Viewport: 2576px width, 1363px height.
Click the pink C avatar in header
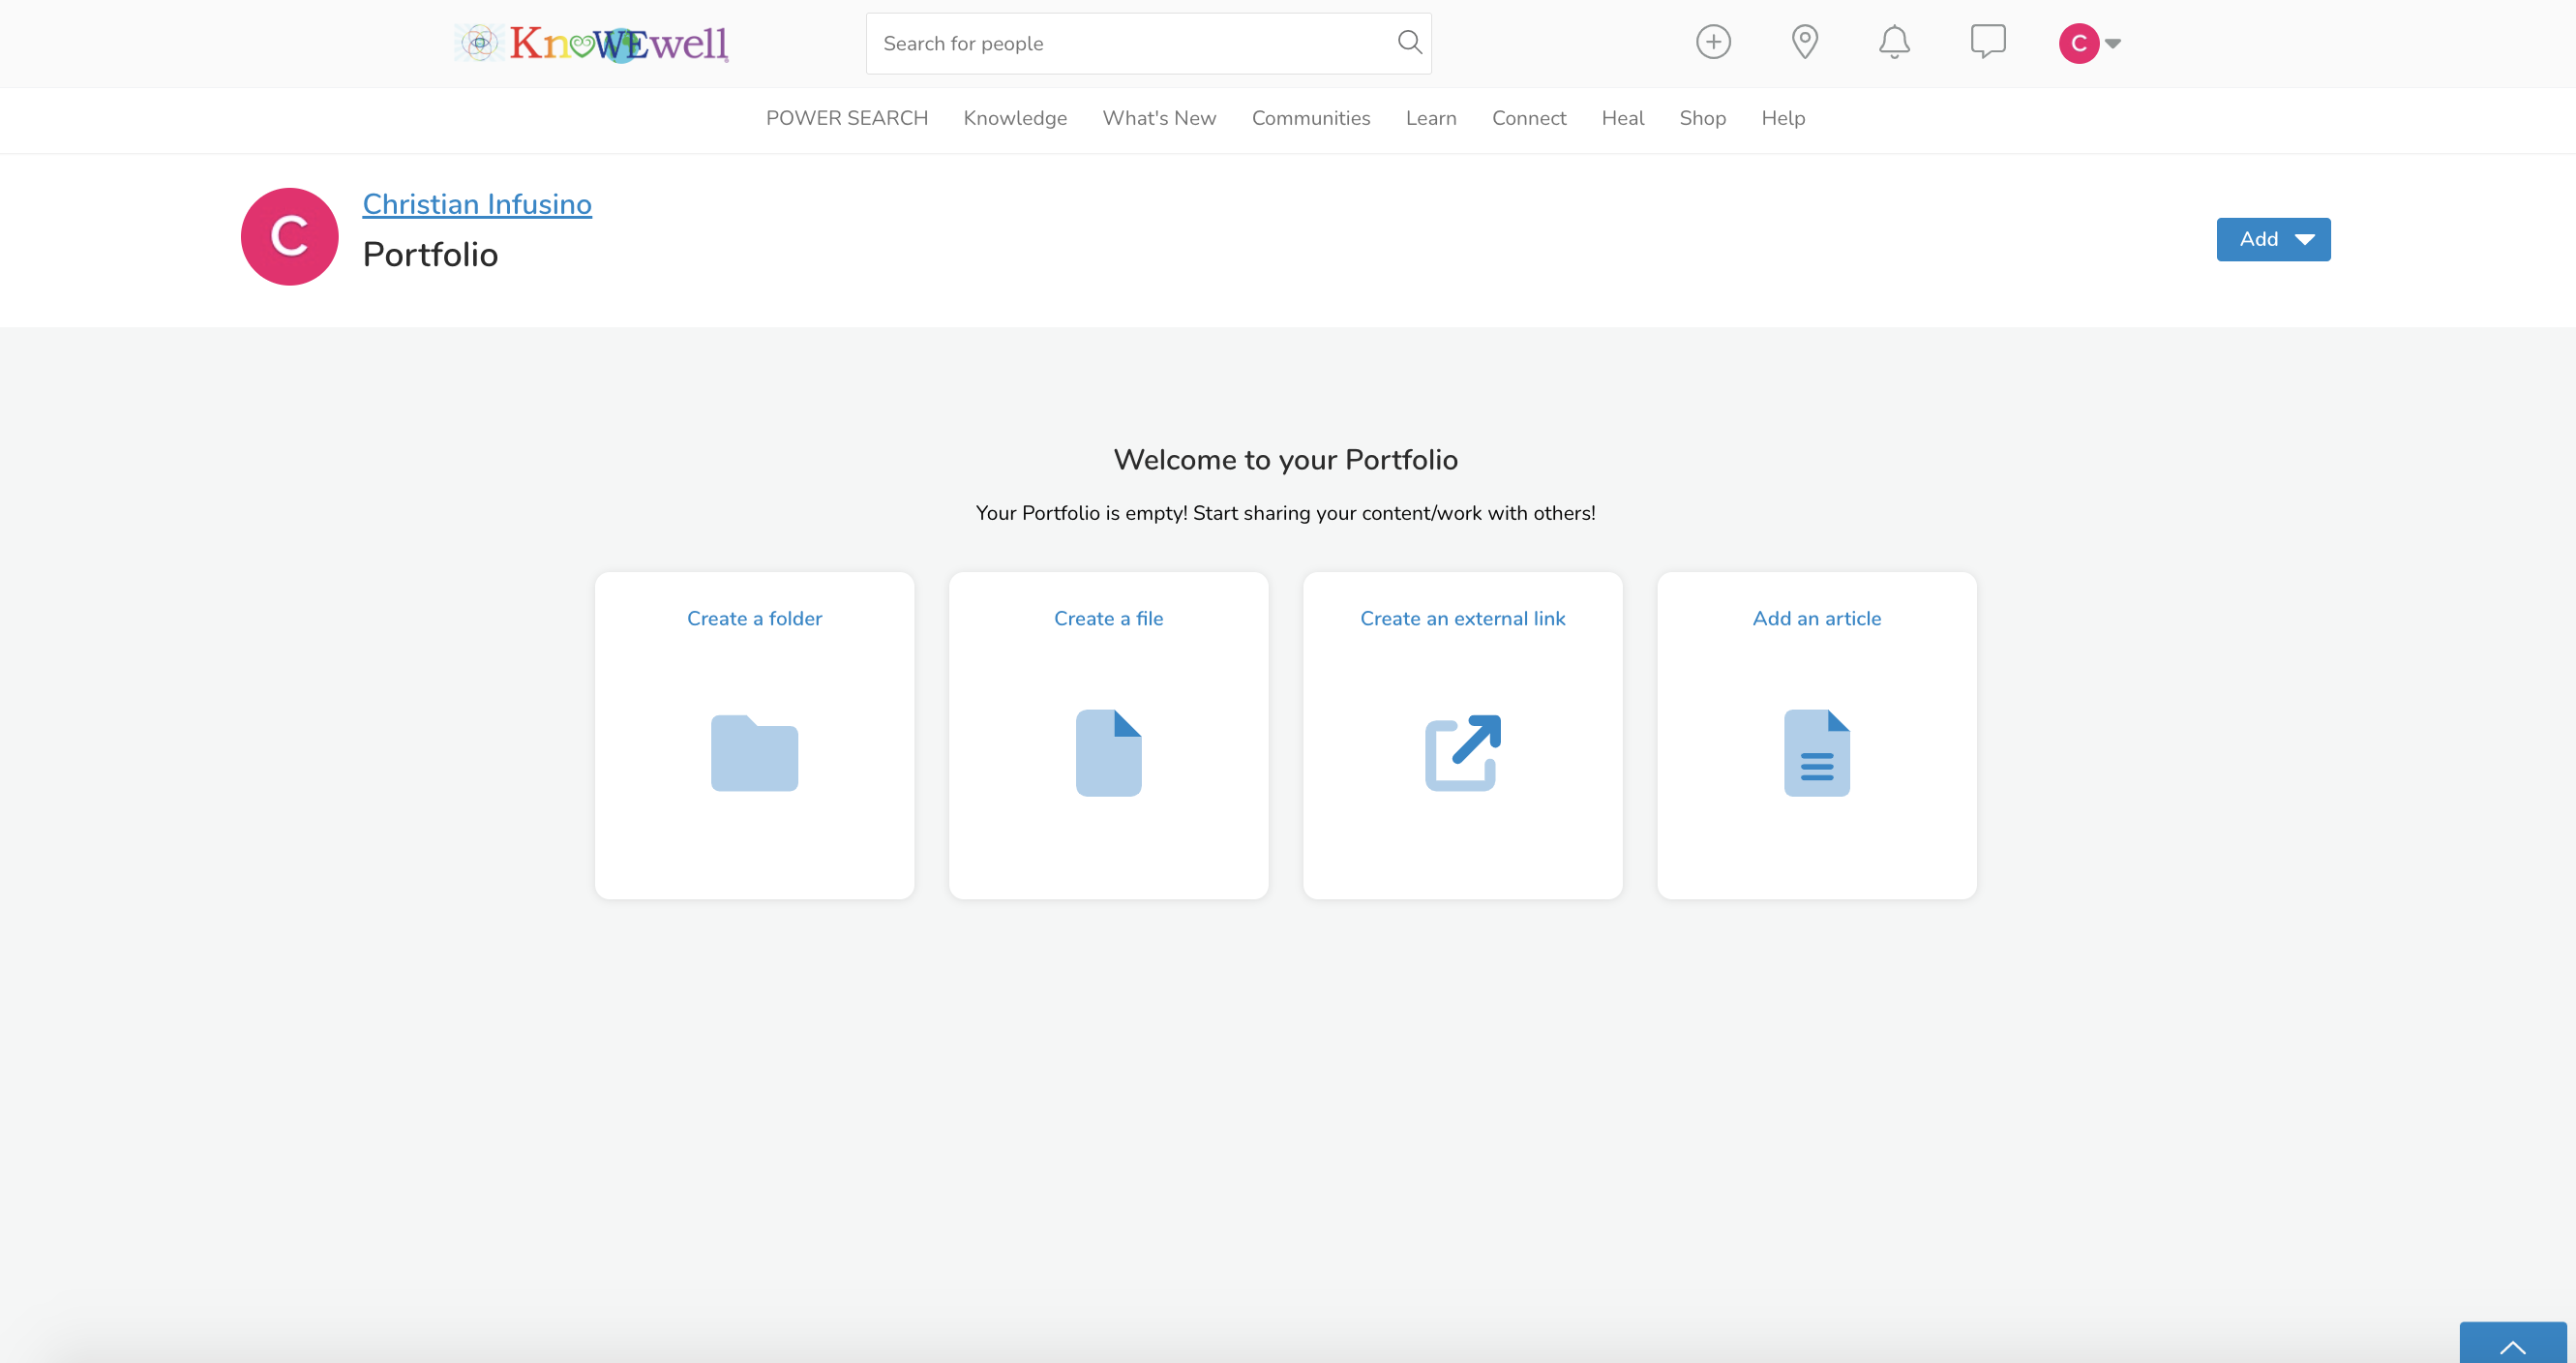2078,43
